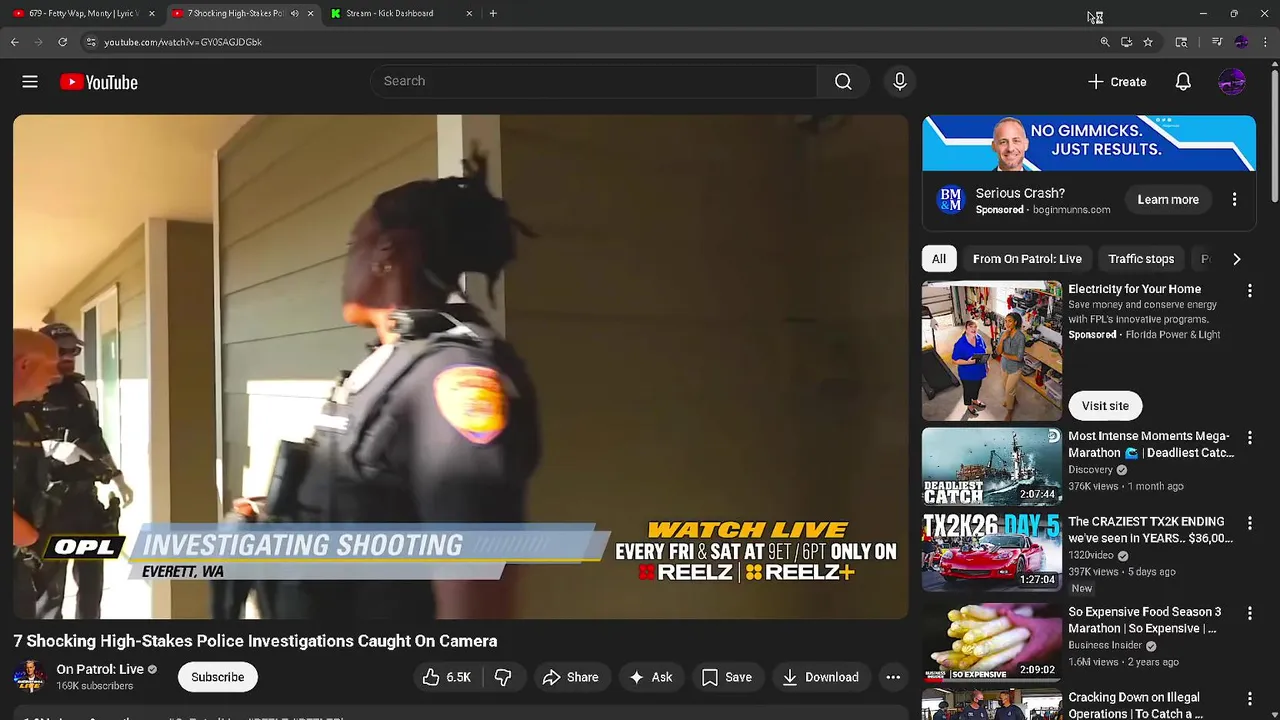Like the video with 6.5K likes
This screenshot has height=720, width=1280.
446,677
